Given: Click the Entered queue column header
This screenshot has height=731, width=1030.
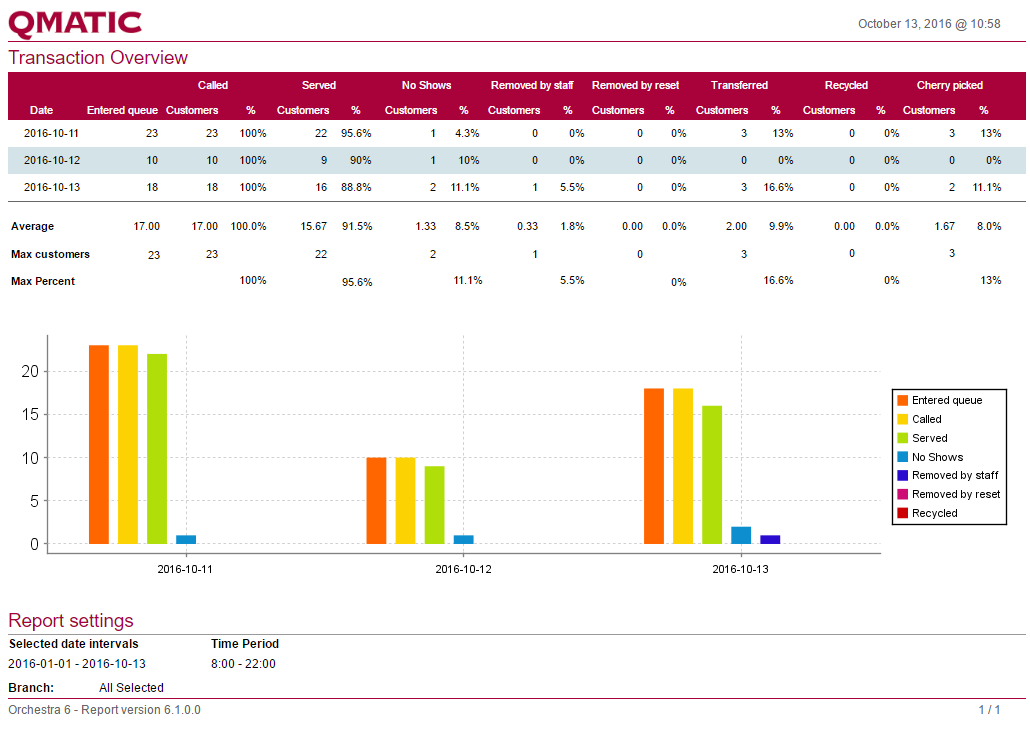Looking at the screenshot, I should (x=122, y=110).
